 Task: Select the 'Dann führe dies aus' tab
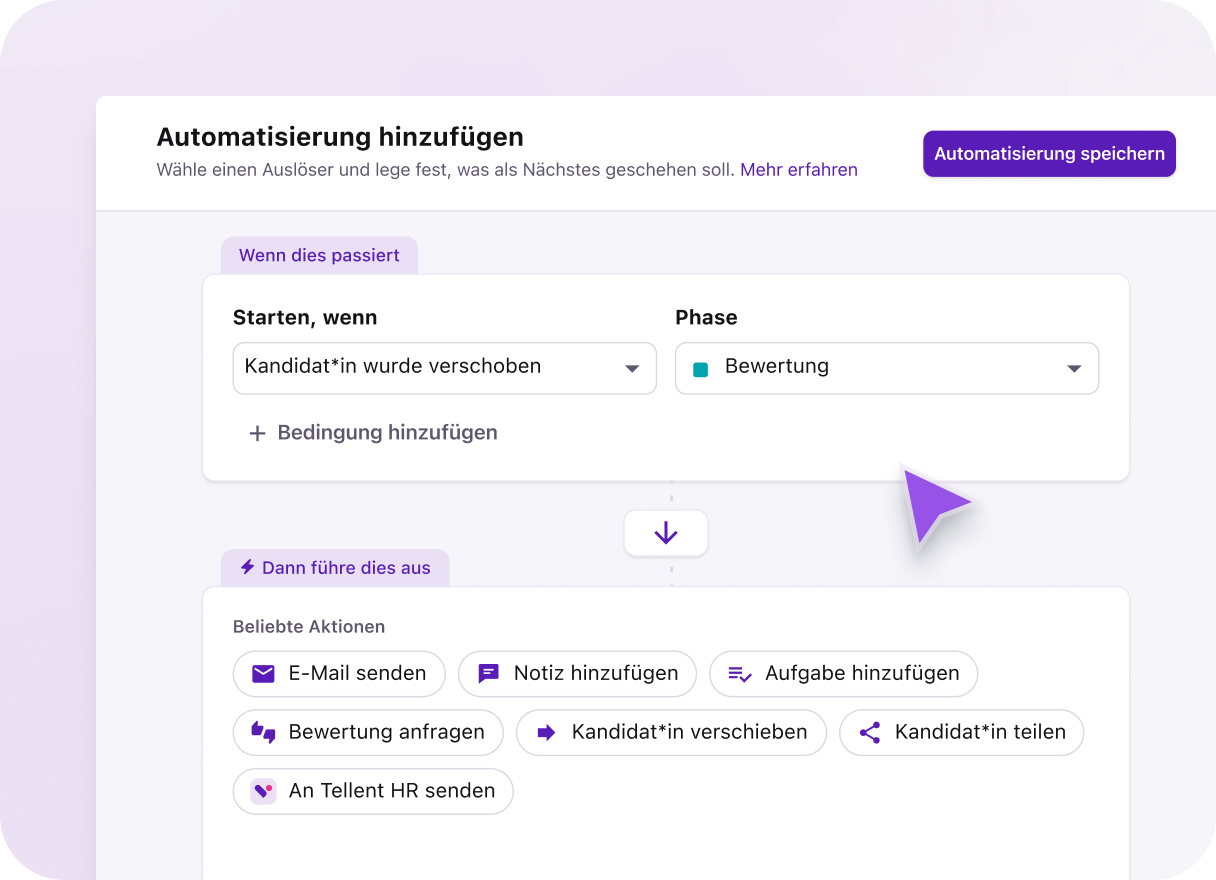(x=335, y=568)
